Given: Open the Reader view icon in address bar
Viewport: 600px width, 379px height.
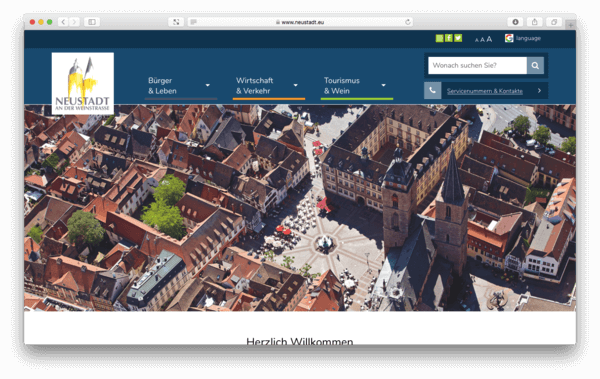Looking at the screenshot, I should pyautogui.click(x=194, y=22).
